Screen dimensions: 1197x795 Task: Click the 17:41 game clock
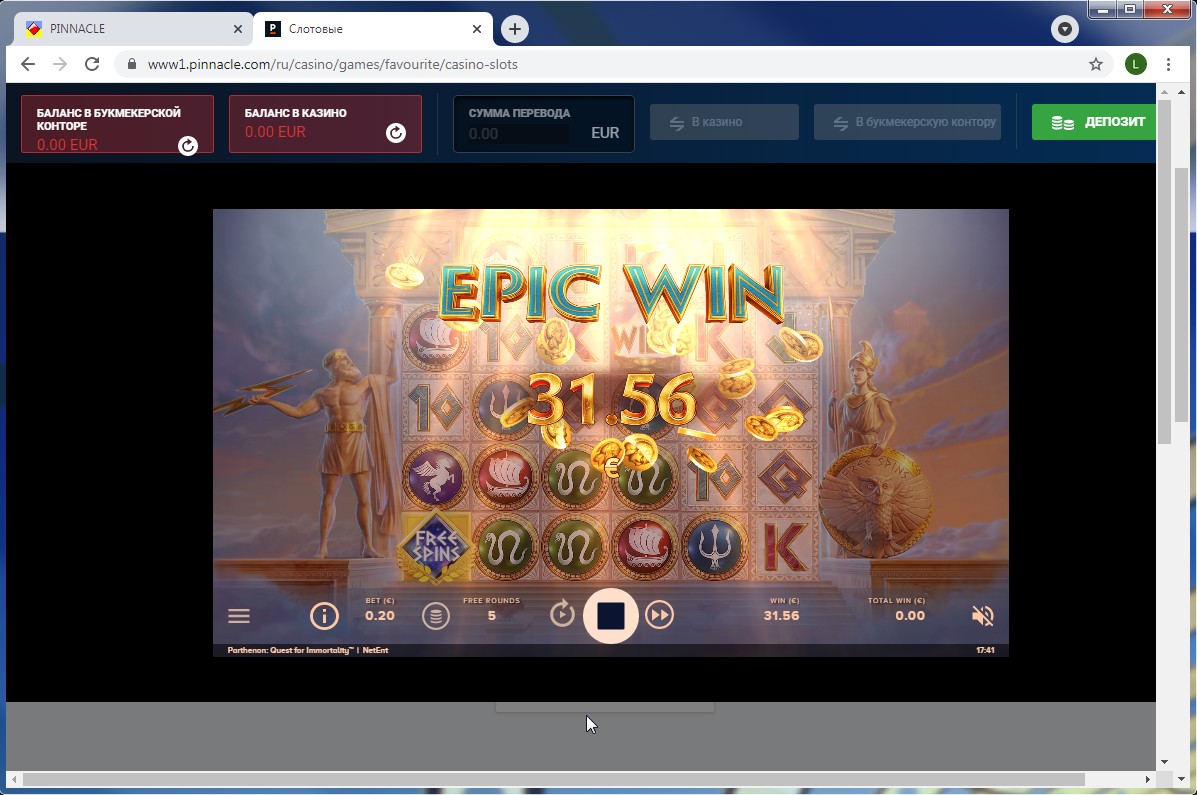tap(985, 651)
